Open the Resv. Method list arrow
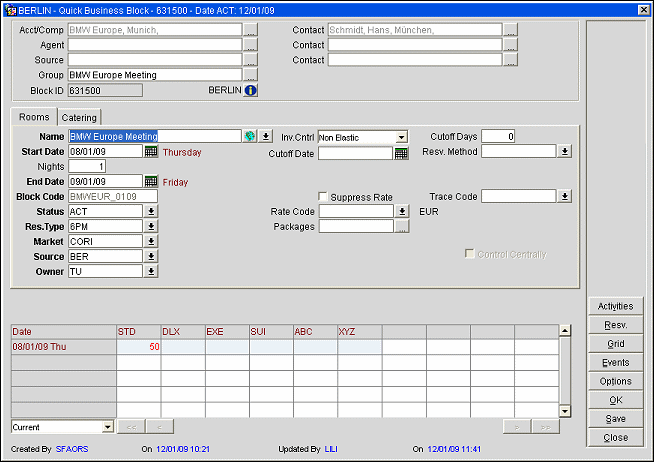Screen dimensions: 654x462 [x=564, y=152]
